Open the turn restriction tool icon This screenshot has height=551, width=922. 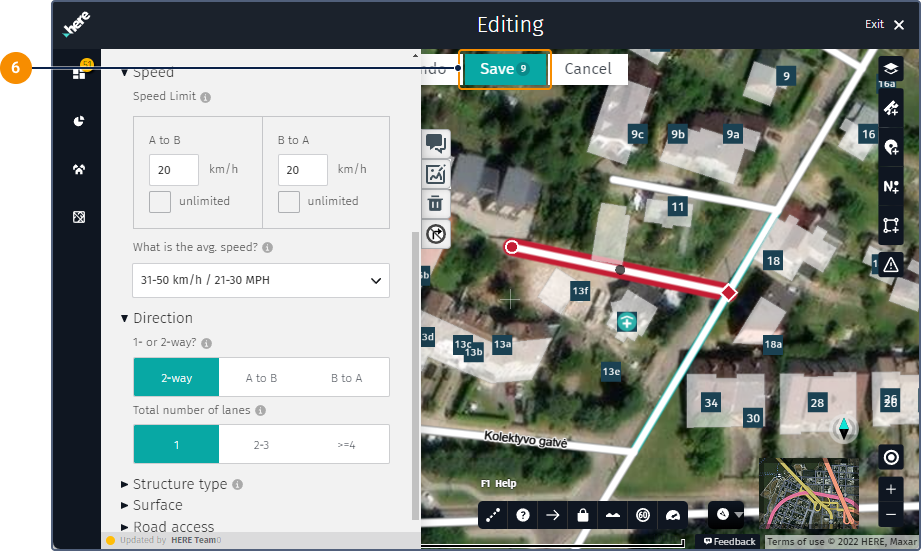click(436, 234)
